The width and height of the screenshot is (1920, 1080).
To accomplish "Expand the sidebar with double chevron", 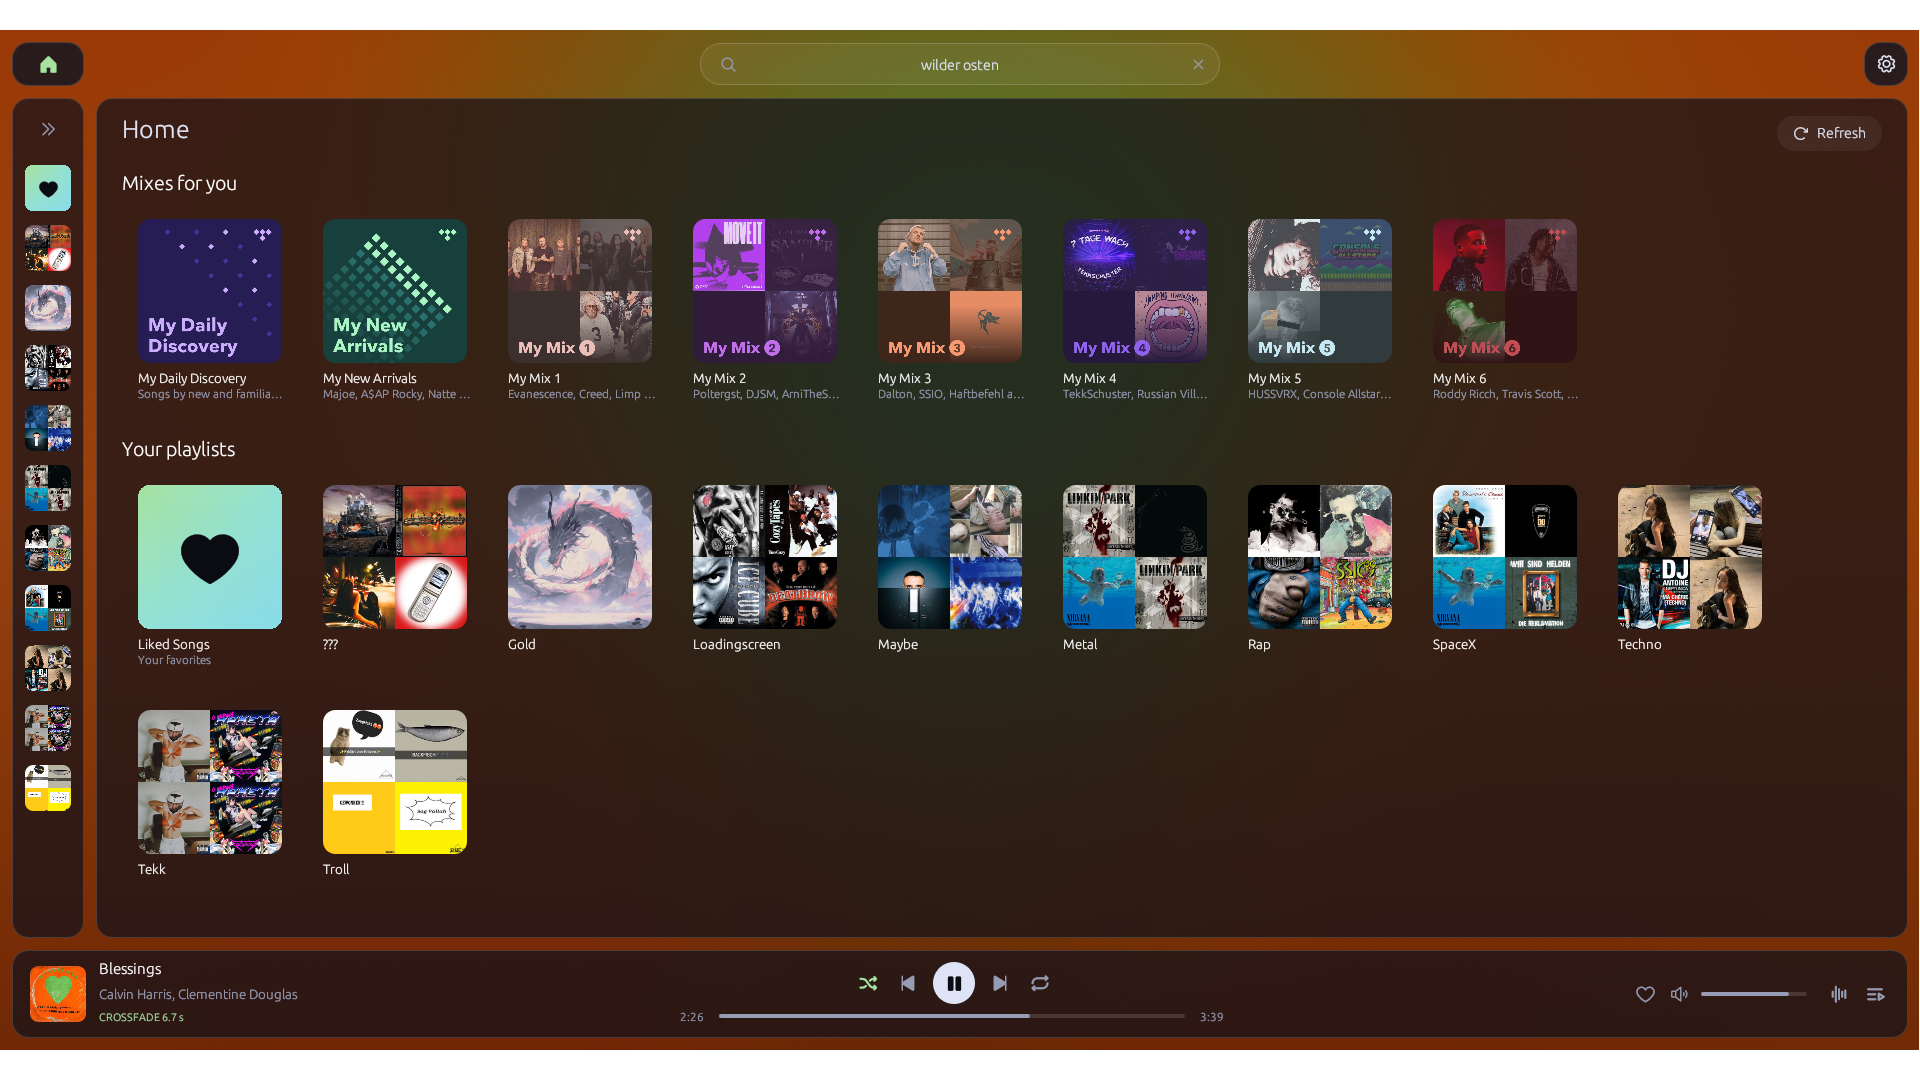I will (48, 129).
